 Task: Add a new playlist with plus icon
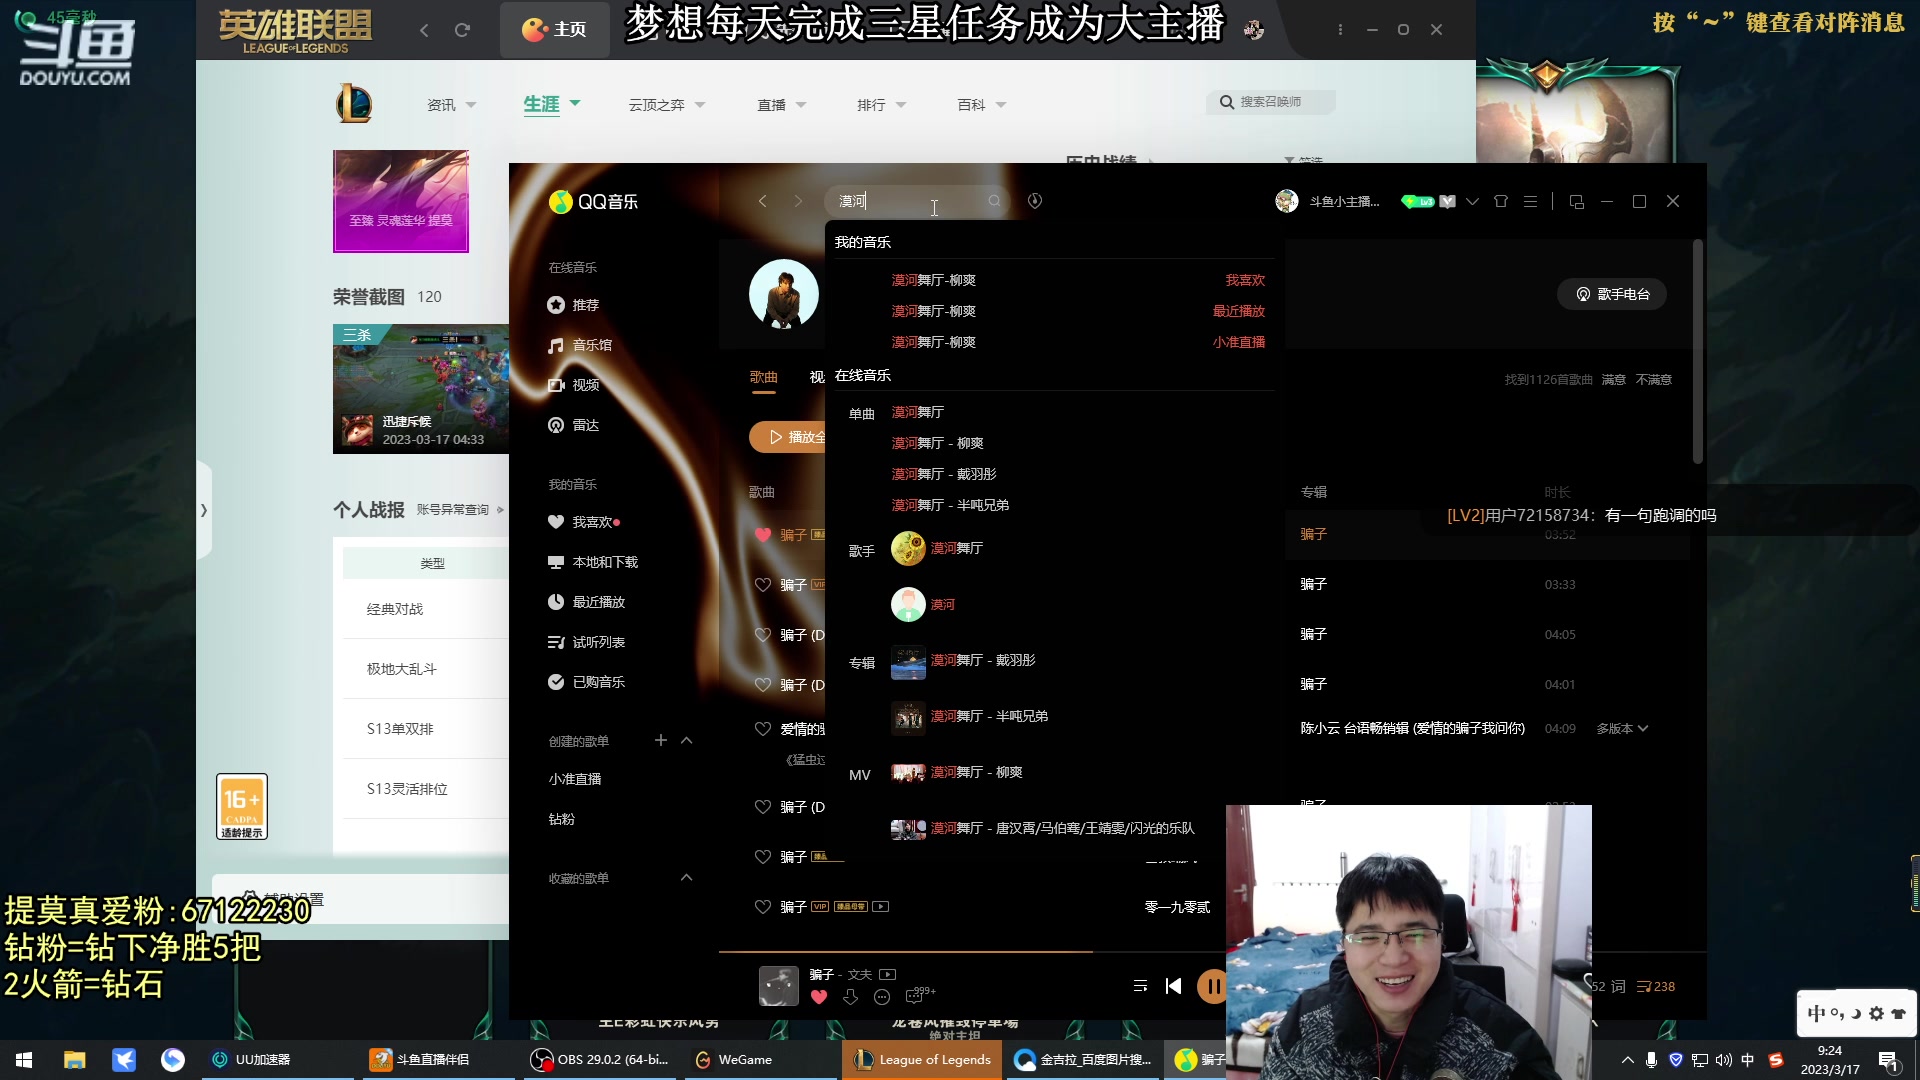pos(660,740)
